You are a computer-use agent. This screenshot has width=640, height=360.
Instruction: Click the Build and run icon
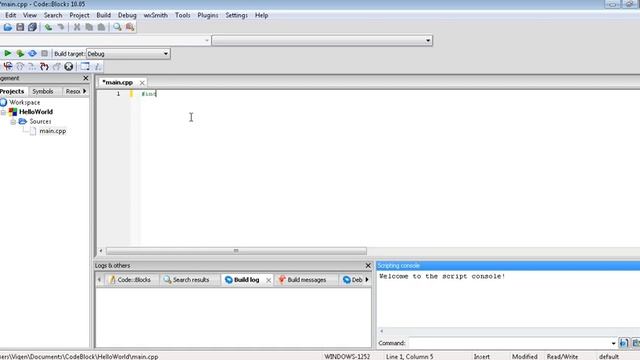click(20, 53)
